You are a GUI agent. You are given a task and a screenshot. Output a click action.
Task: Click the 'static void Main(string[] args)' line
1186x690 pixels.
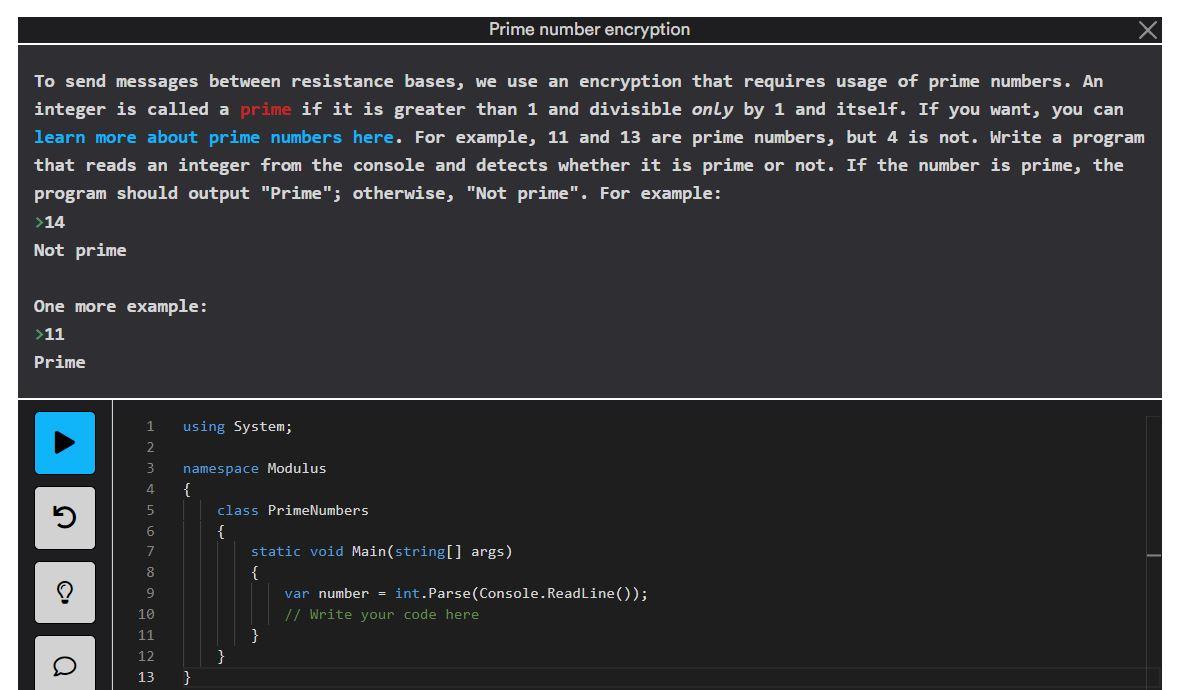pos(381,552)
